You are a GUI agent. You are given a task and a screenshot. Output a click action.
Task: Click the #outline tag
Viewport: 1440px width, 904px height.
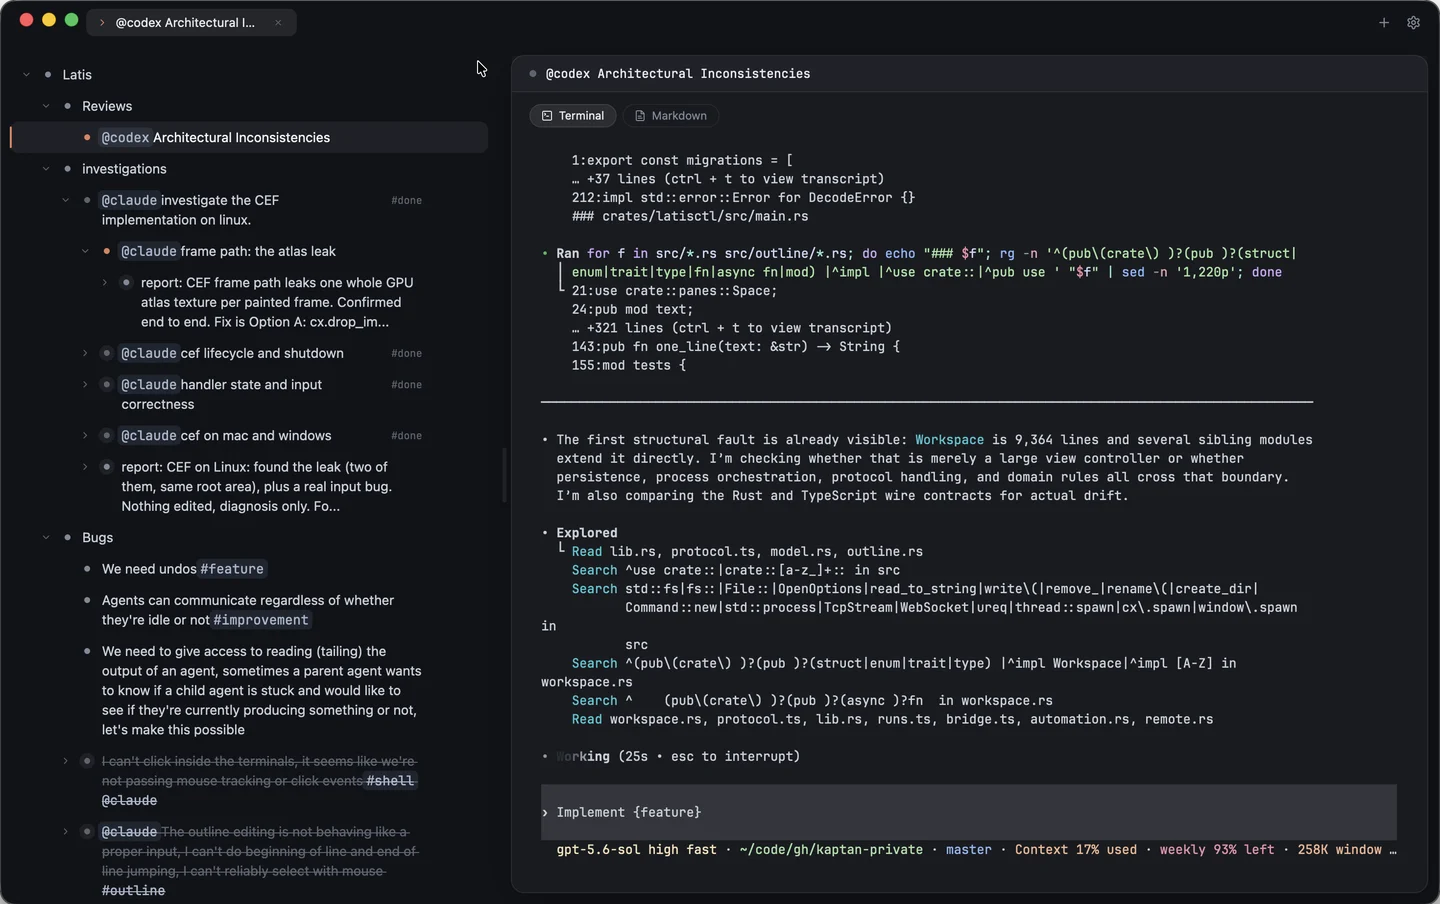point(133,891)
